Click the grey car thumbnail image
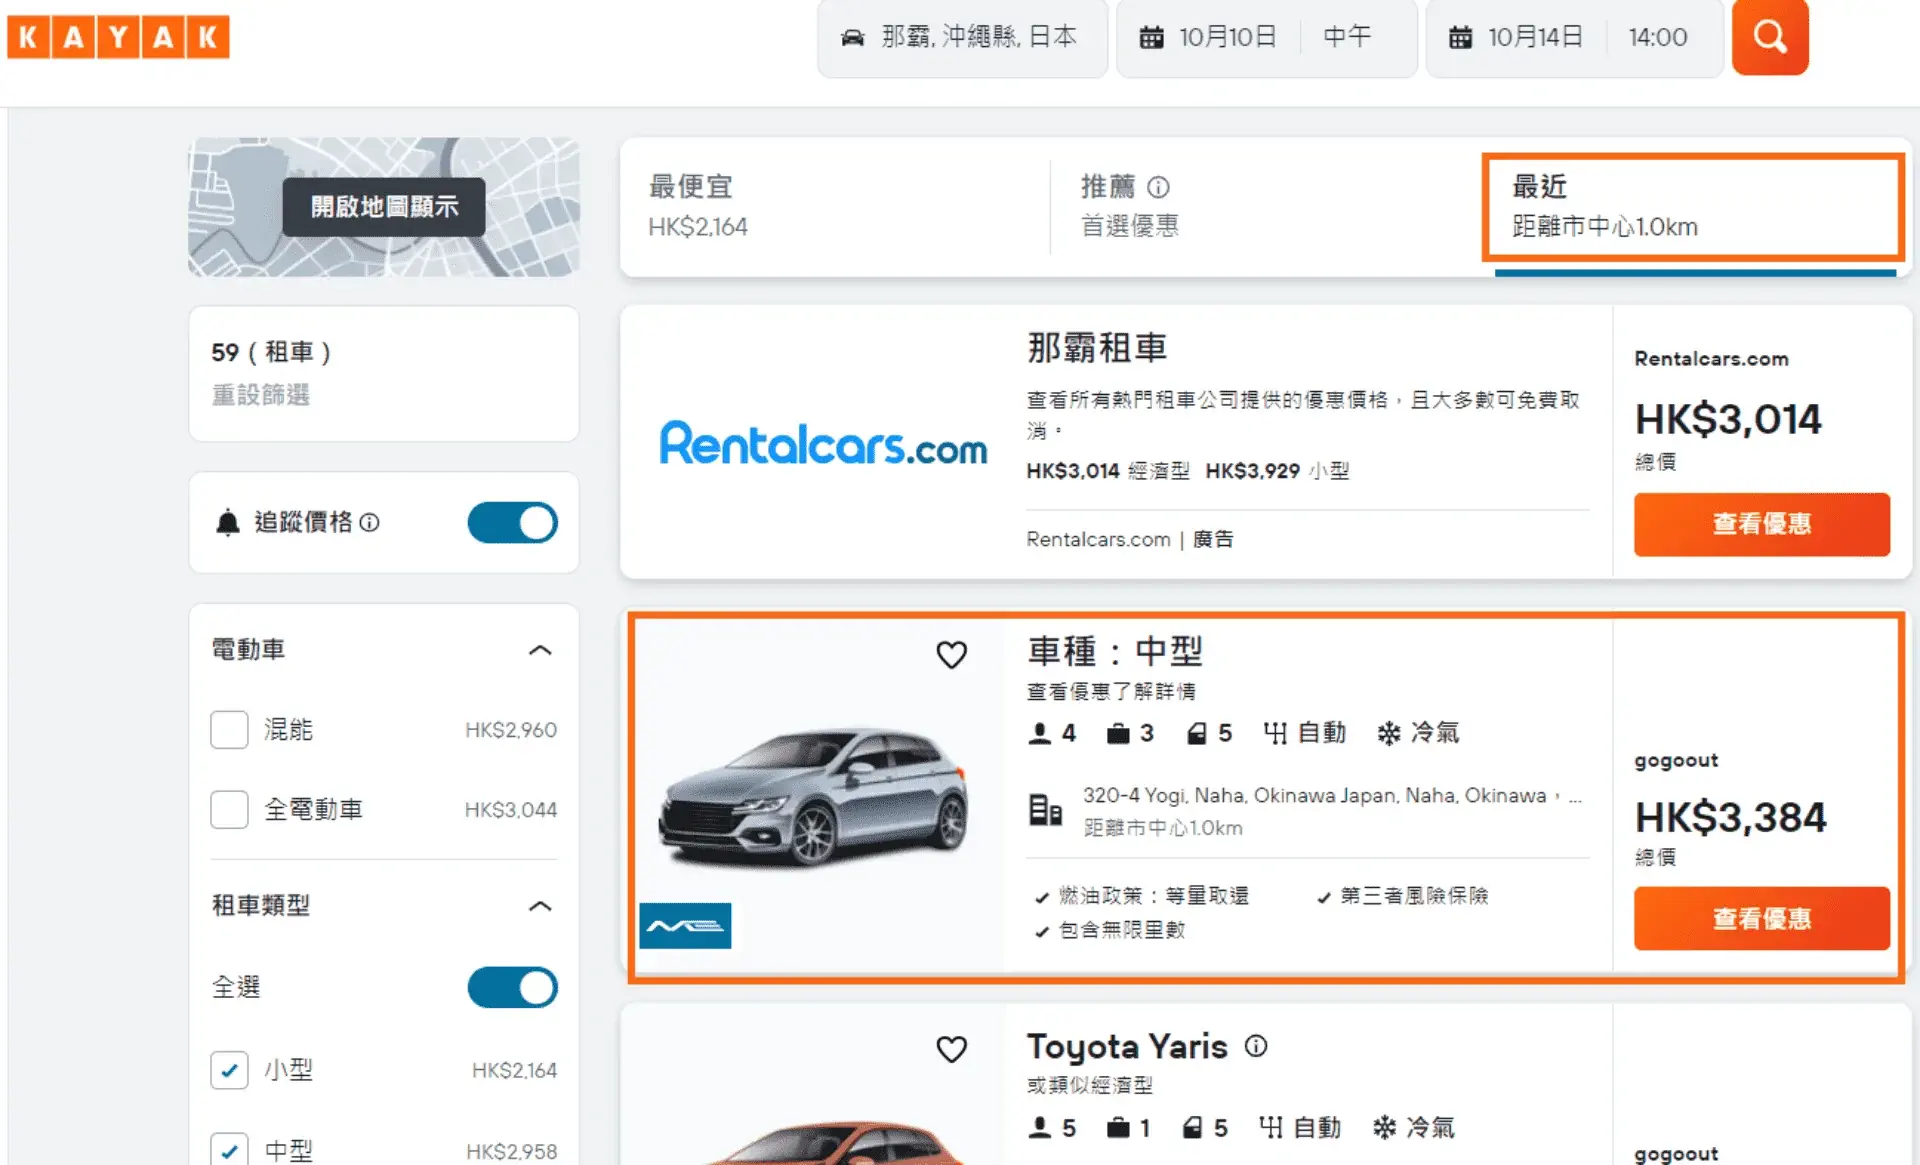Image resolution: width=1920 pixels, height=1165 pixels. (x=813, y=798)
